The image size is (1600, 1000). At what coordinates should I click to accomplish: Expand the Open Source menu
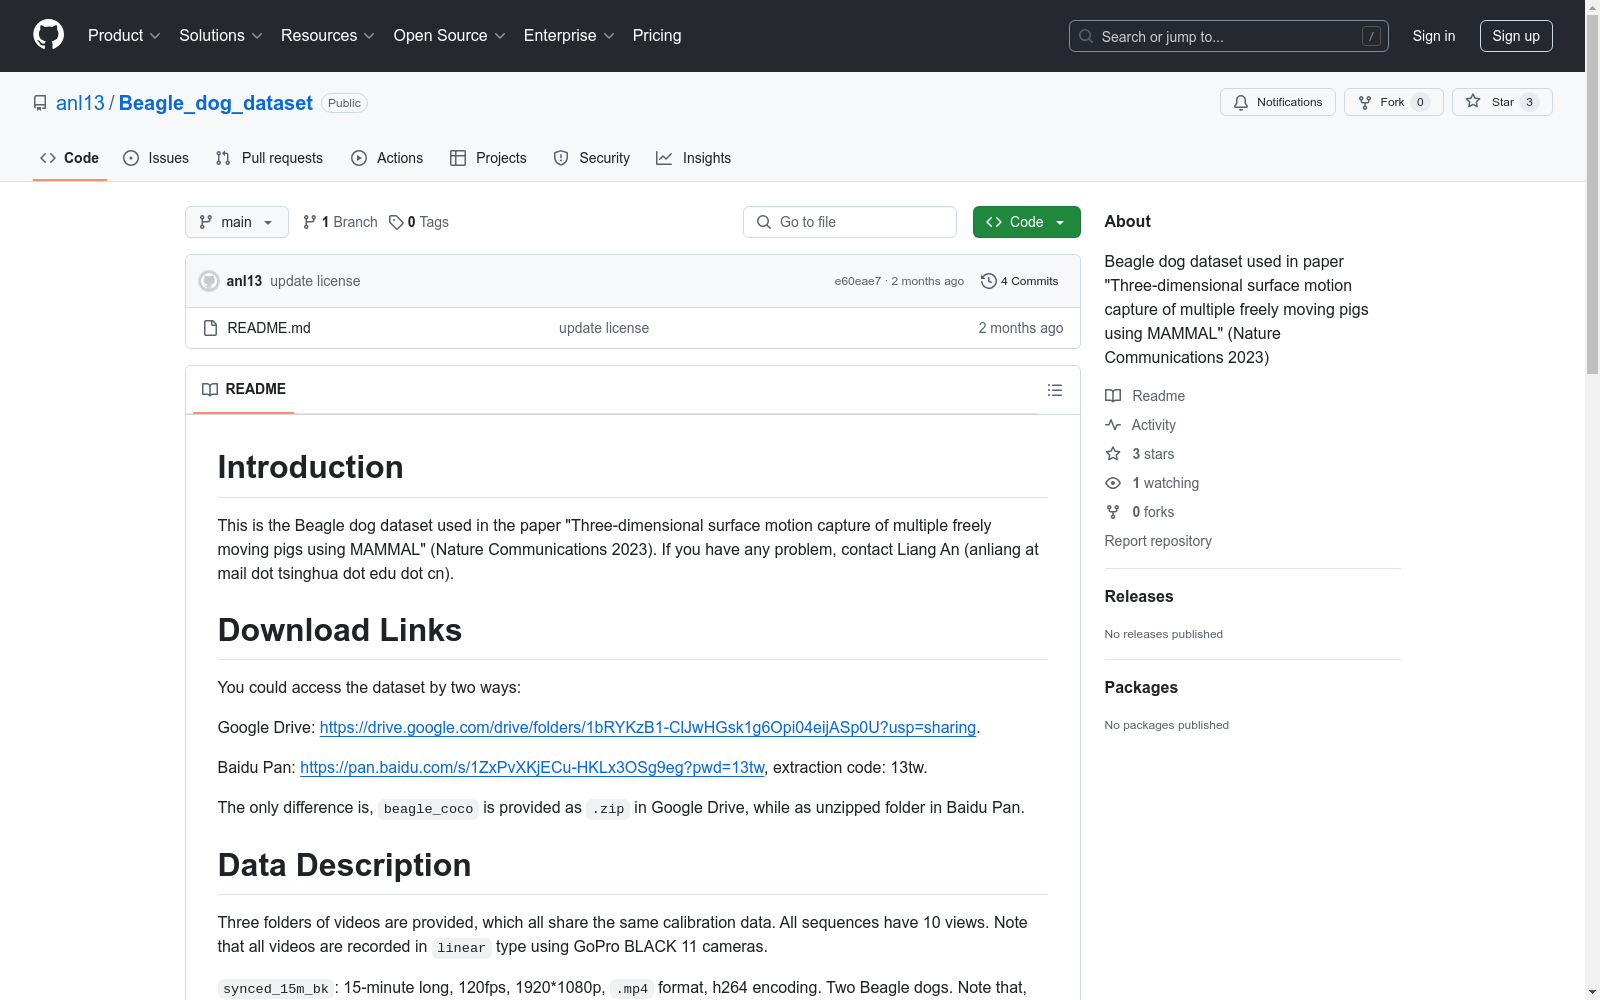pos(450,36)
